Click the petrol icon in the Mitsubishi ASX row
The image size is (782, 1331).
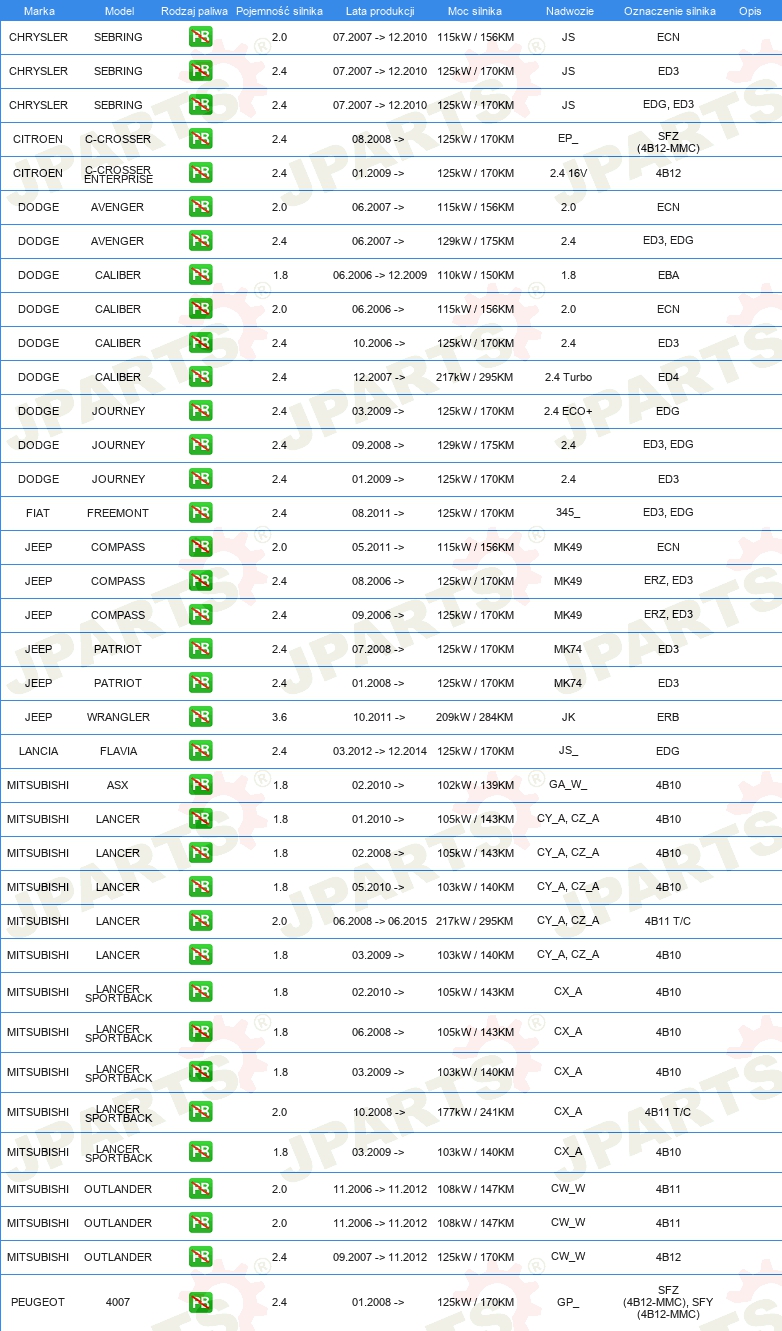coord(201,785)
